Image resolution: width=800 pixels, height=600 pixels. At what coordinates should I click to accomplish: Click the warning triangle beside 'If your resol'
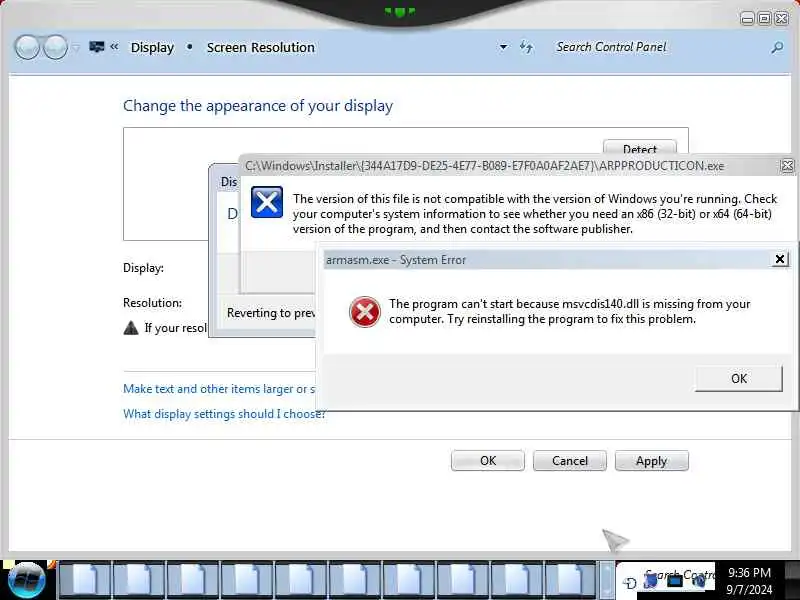(x=131, y=328)
